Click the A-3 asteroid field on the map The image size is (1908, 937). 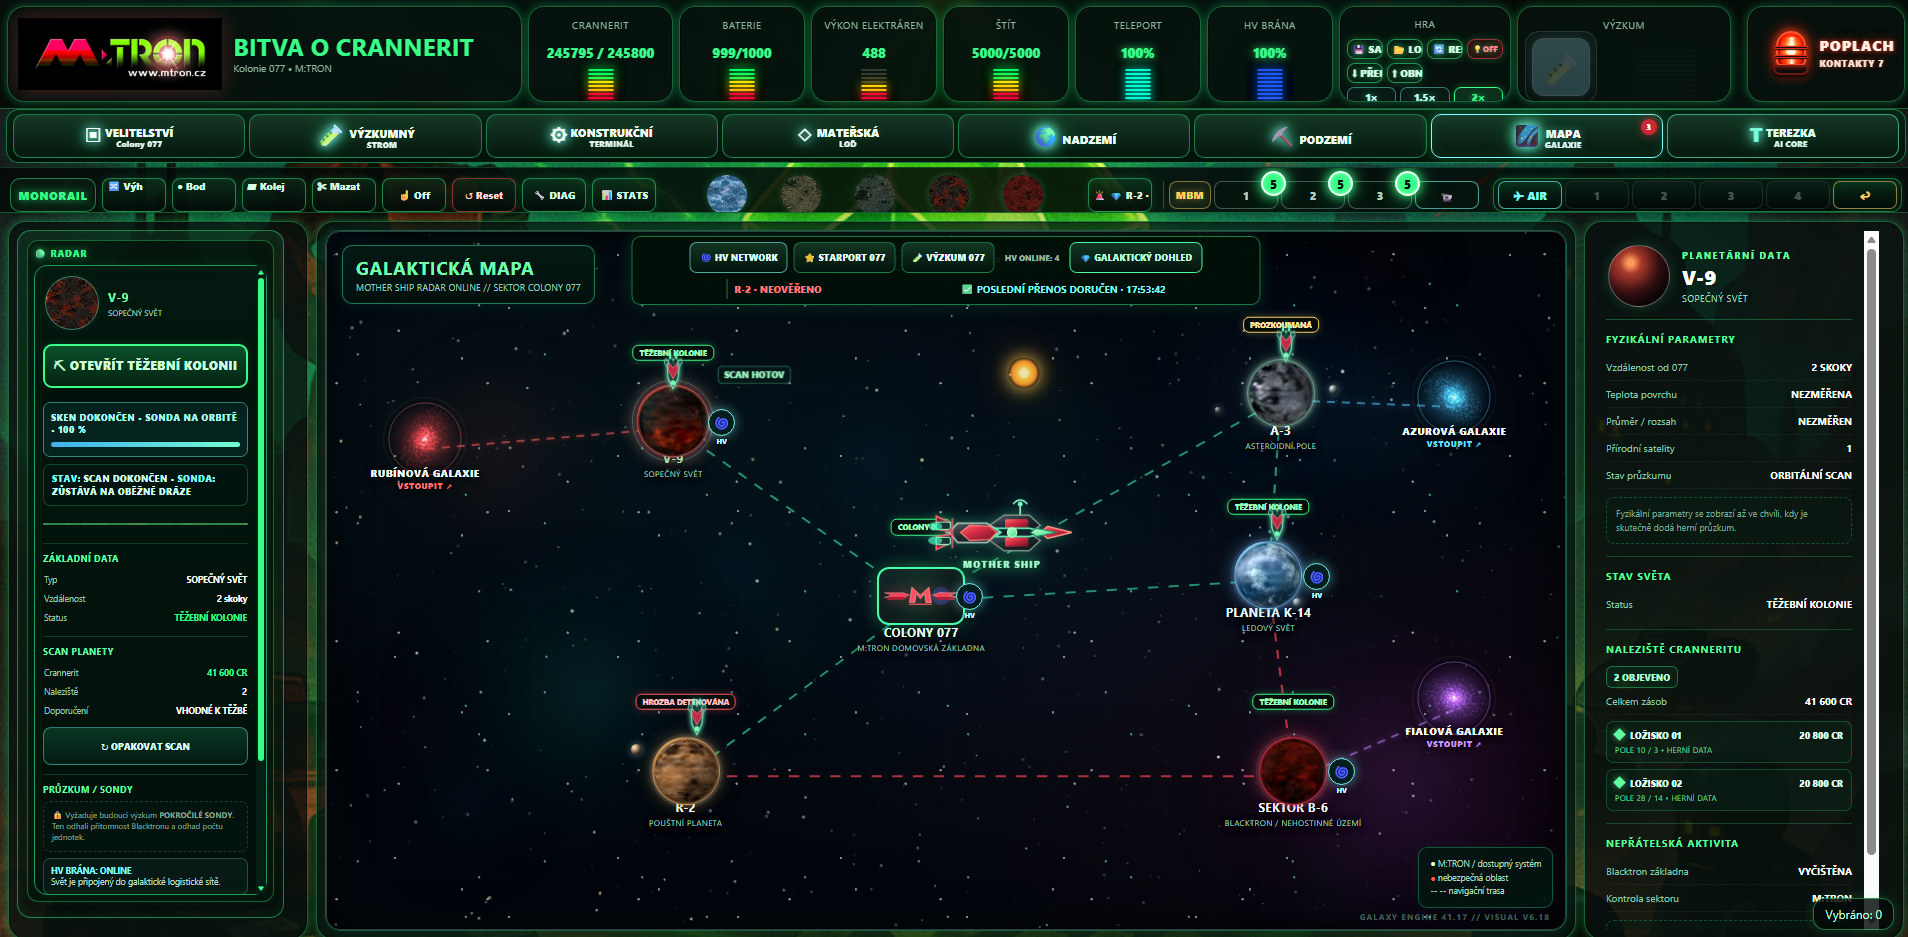click(1281, 392)
